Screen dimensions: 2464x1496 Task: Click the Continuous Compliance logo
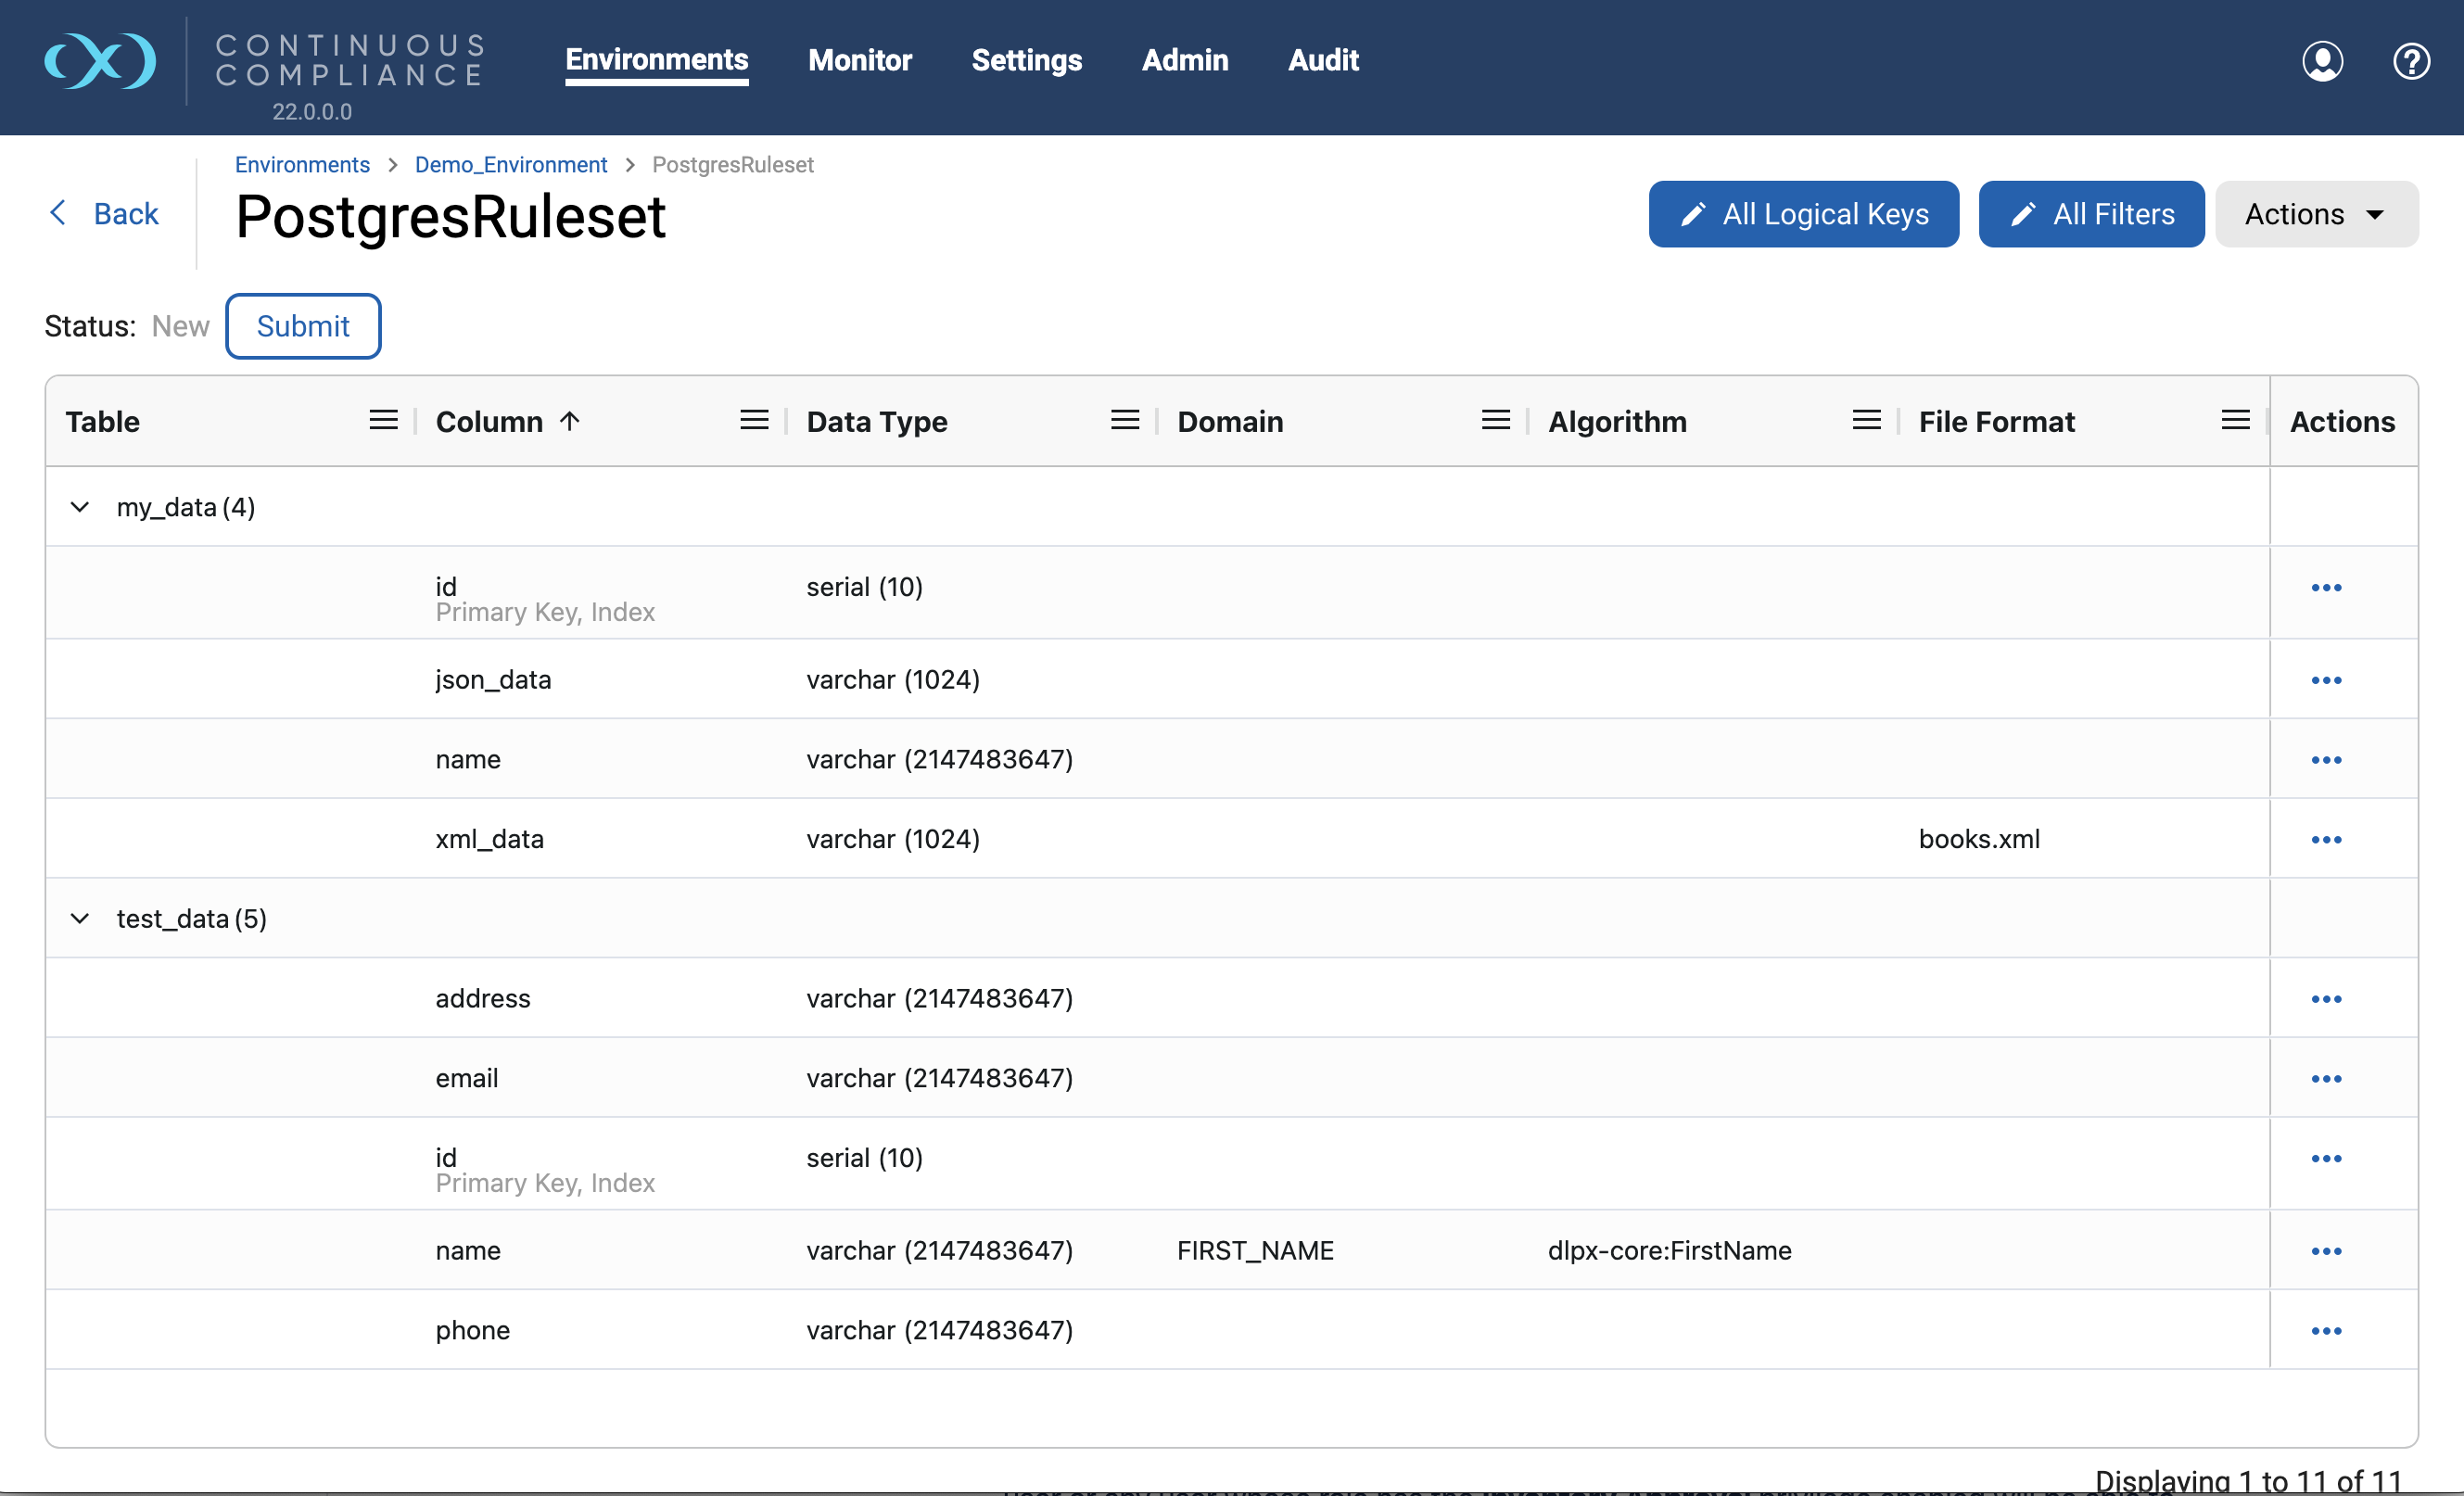(x=100, y=61)
